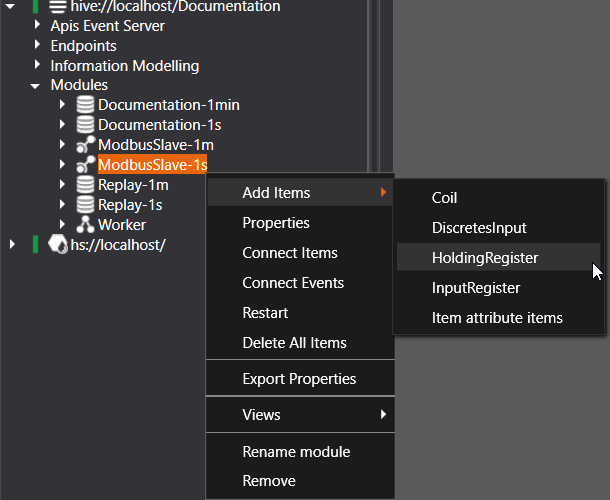Click the database icon beside Documentation-1s
The width and height of the screenshot is (610, 500).
(x=86, y=125)
